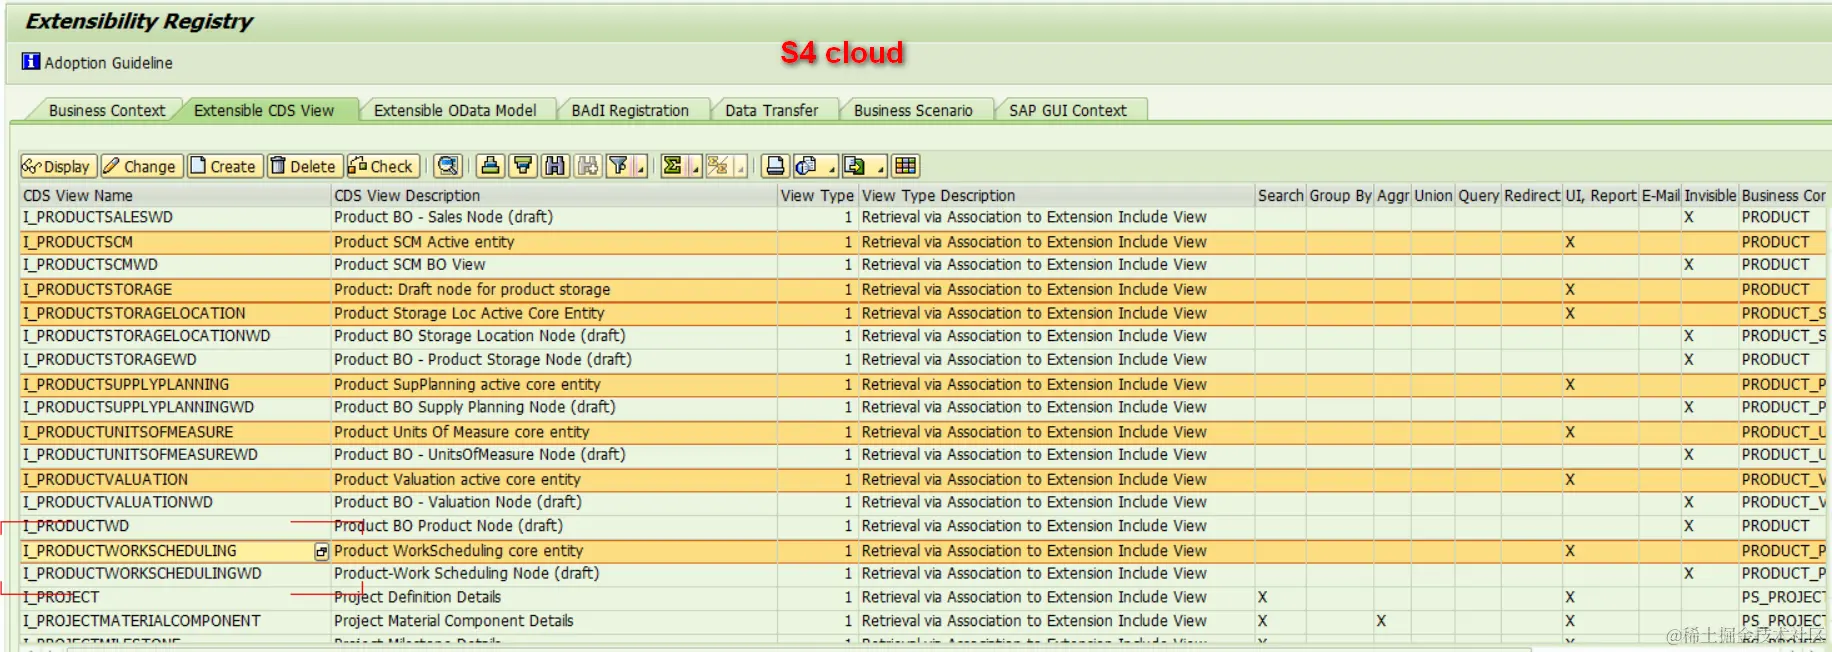Click Aggr X in I_PROJECTMATERIALCOMPONENT row
Viewport: 1832px width, 652px height.
(1381, 621)
